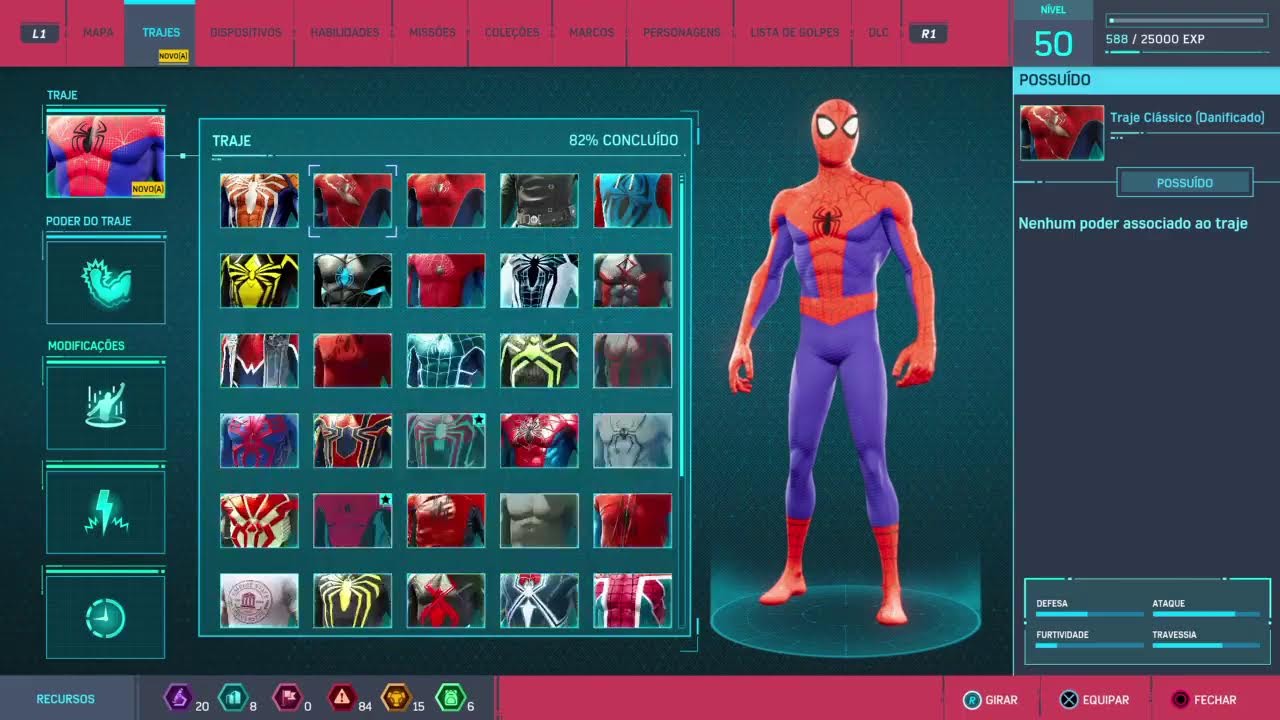Select the dark armored suit with blue chest light

pyautogui.click(x=353, y=280)
